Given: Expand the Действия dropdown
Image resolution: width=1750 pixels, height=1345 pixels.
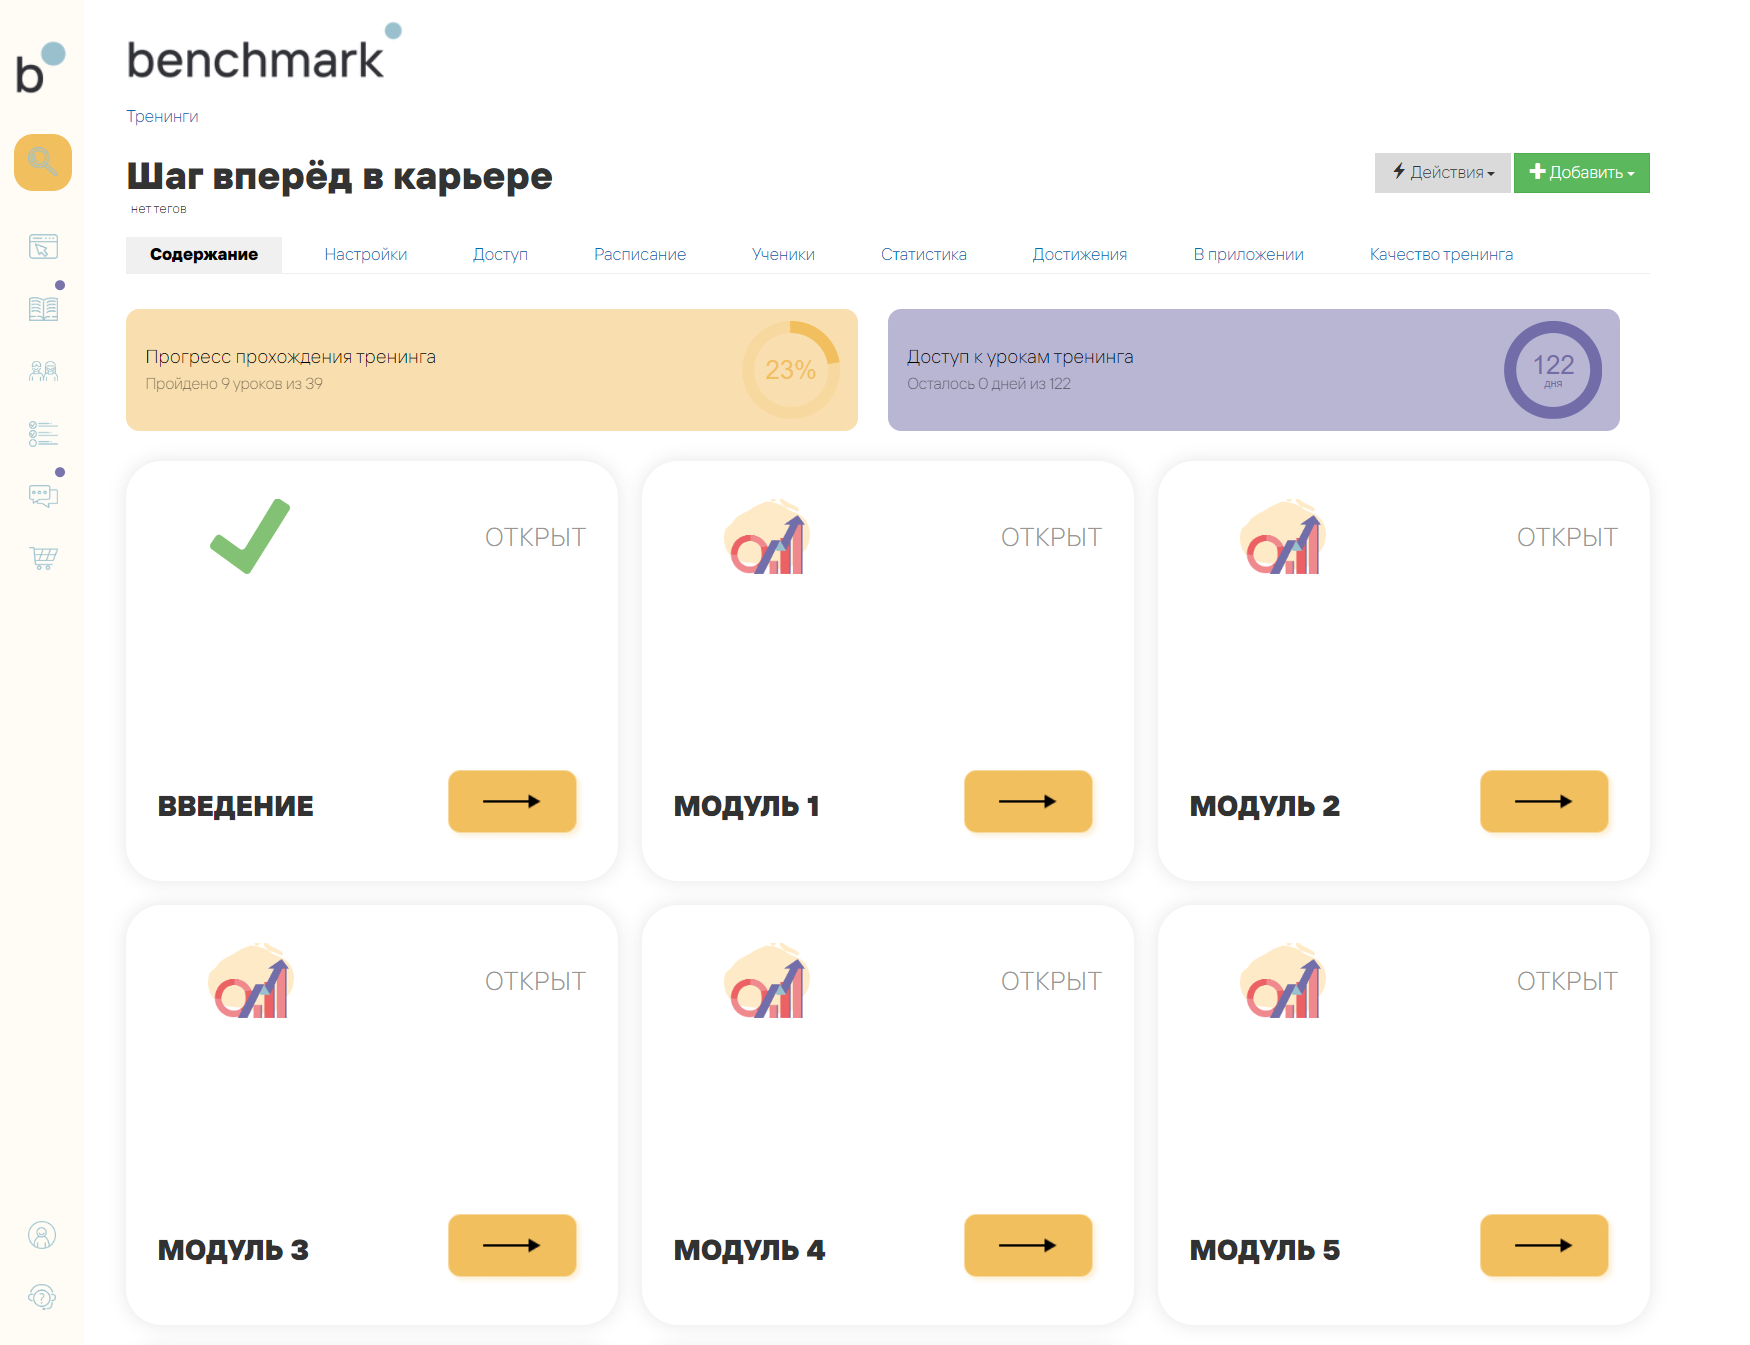Looking at the screenshot, I should tap(1442, 173).
